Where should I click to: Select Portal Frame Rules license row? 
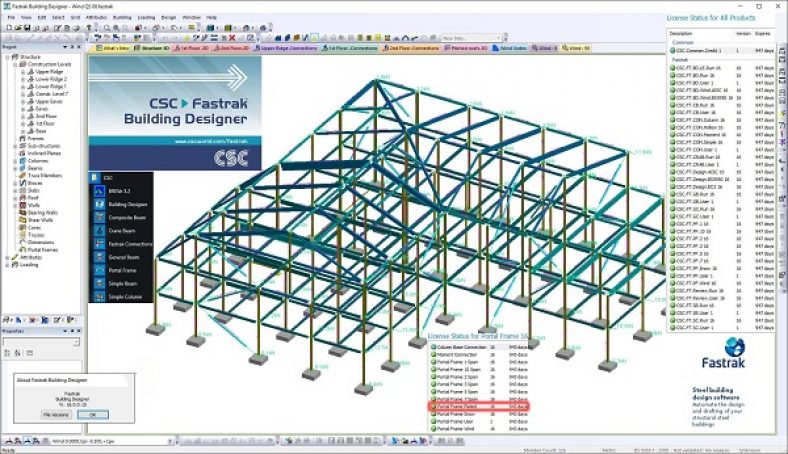point(478,406)
